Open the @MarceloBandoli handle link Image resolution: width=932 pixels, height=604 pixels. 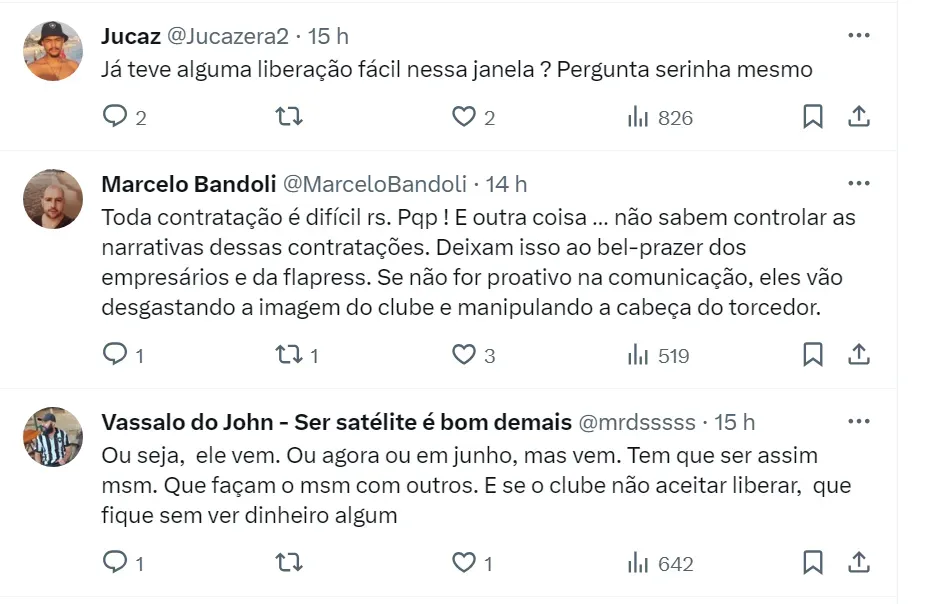click(375, 184)
